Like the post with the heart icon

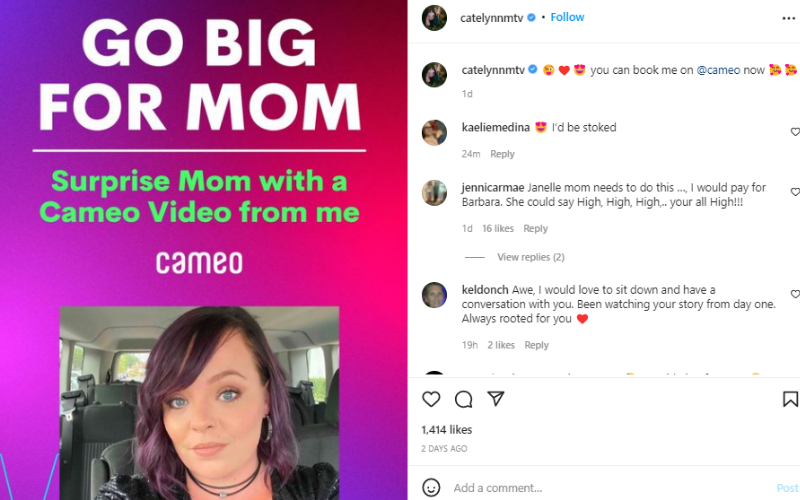pos(431,399)
